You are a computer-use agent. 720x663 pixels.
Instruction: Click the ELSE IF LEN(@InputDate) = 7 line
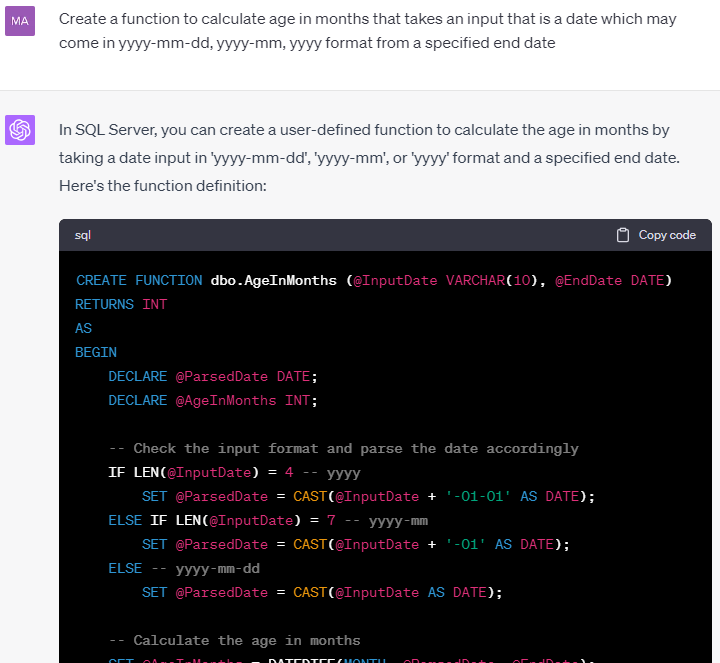[268, 521]
